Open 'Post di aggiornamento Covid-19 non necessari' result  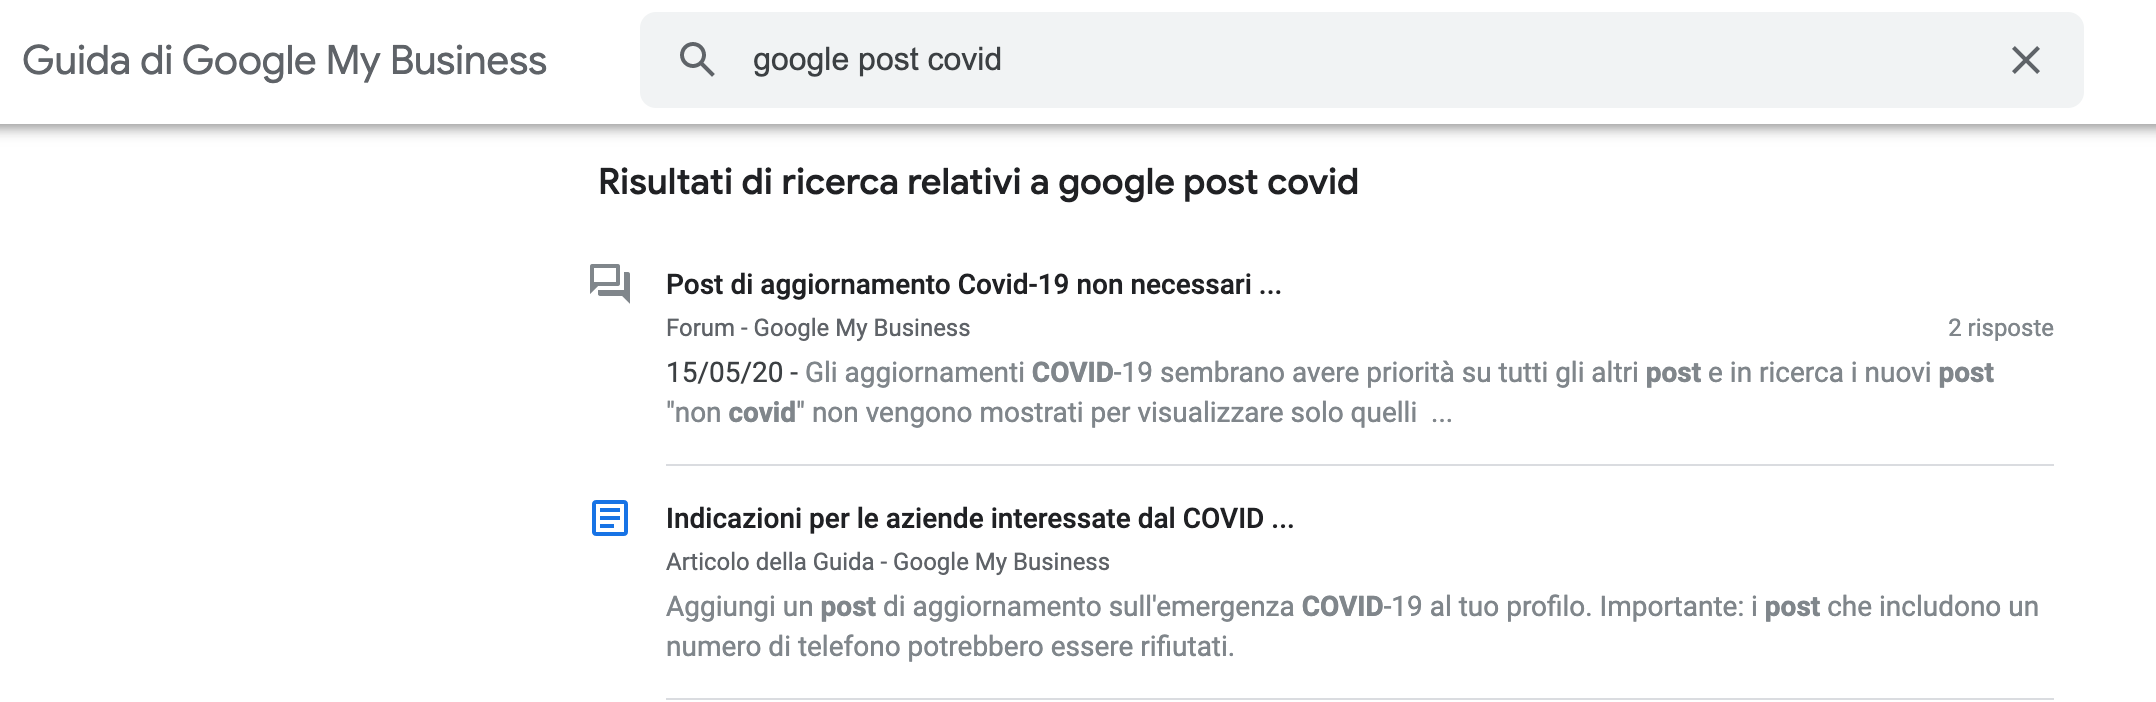(x=973, y=285)
